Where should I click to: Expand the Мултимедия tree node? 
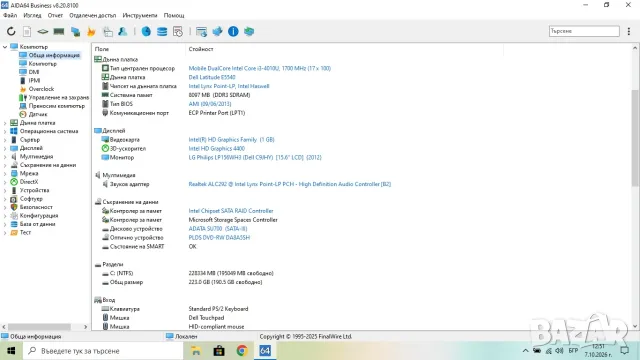[5, 157]
